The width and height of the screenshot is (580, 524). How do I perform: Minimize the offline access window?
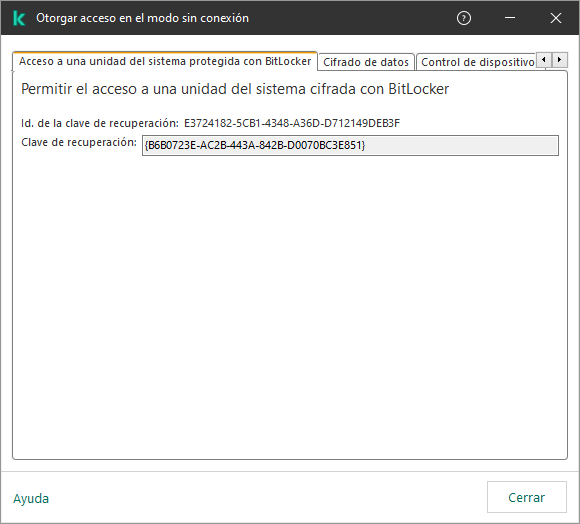click(510, 18)
